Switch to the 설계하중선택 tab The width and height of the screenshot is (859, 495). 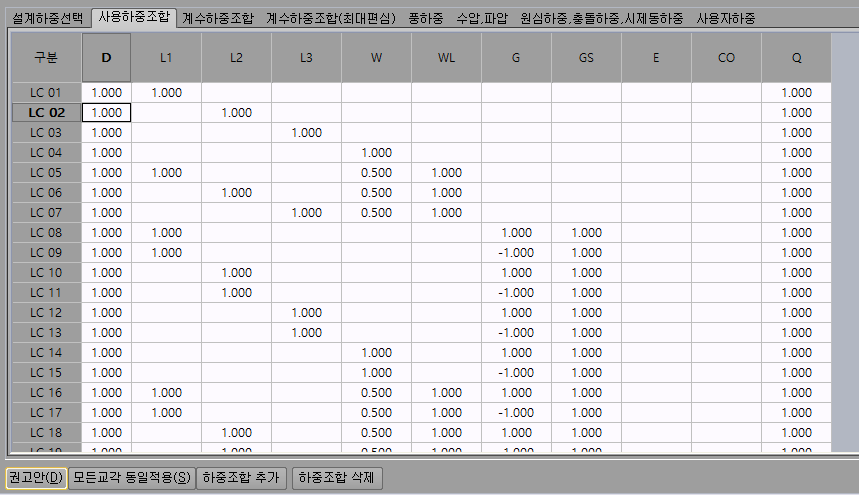coord(47,18)
